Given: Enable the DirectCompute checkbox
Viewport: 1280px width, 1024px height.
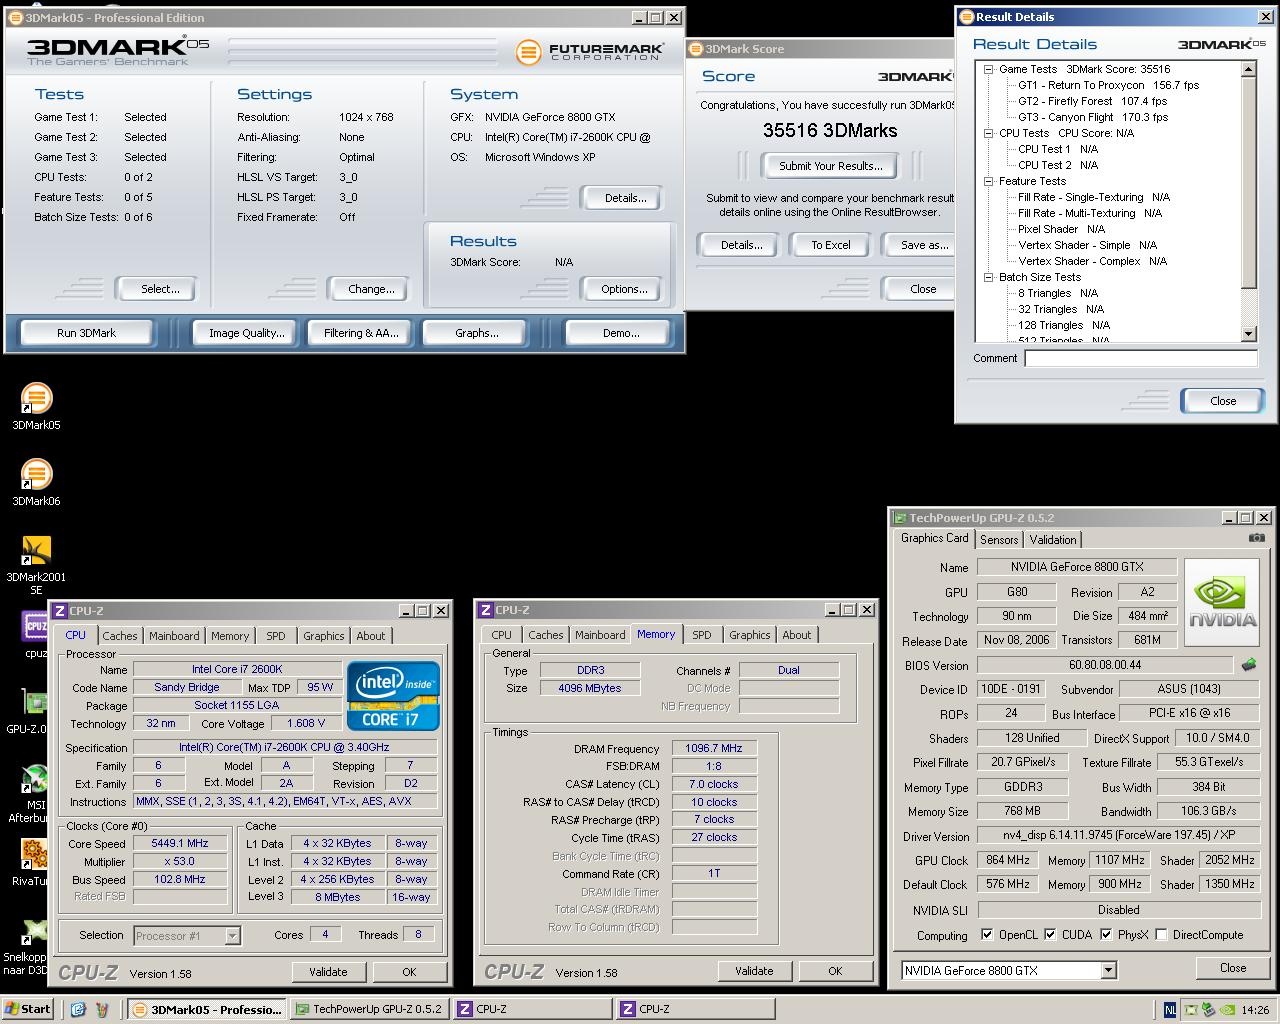Looking at the screenshot, I should (x=1161, y=935).
